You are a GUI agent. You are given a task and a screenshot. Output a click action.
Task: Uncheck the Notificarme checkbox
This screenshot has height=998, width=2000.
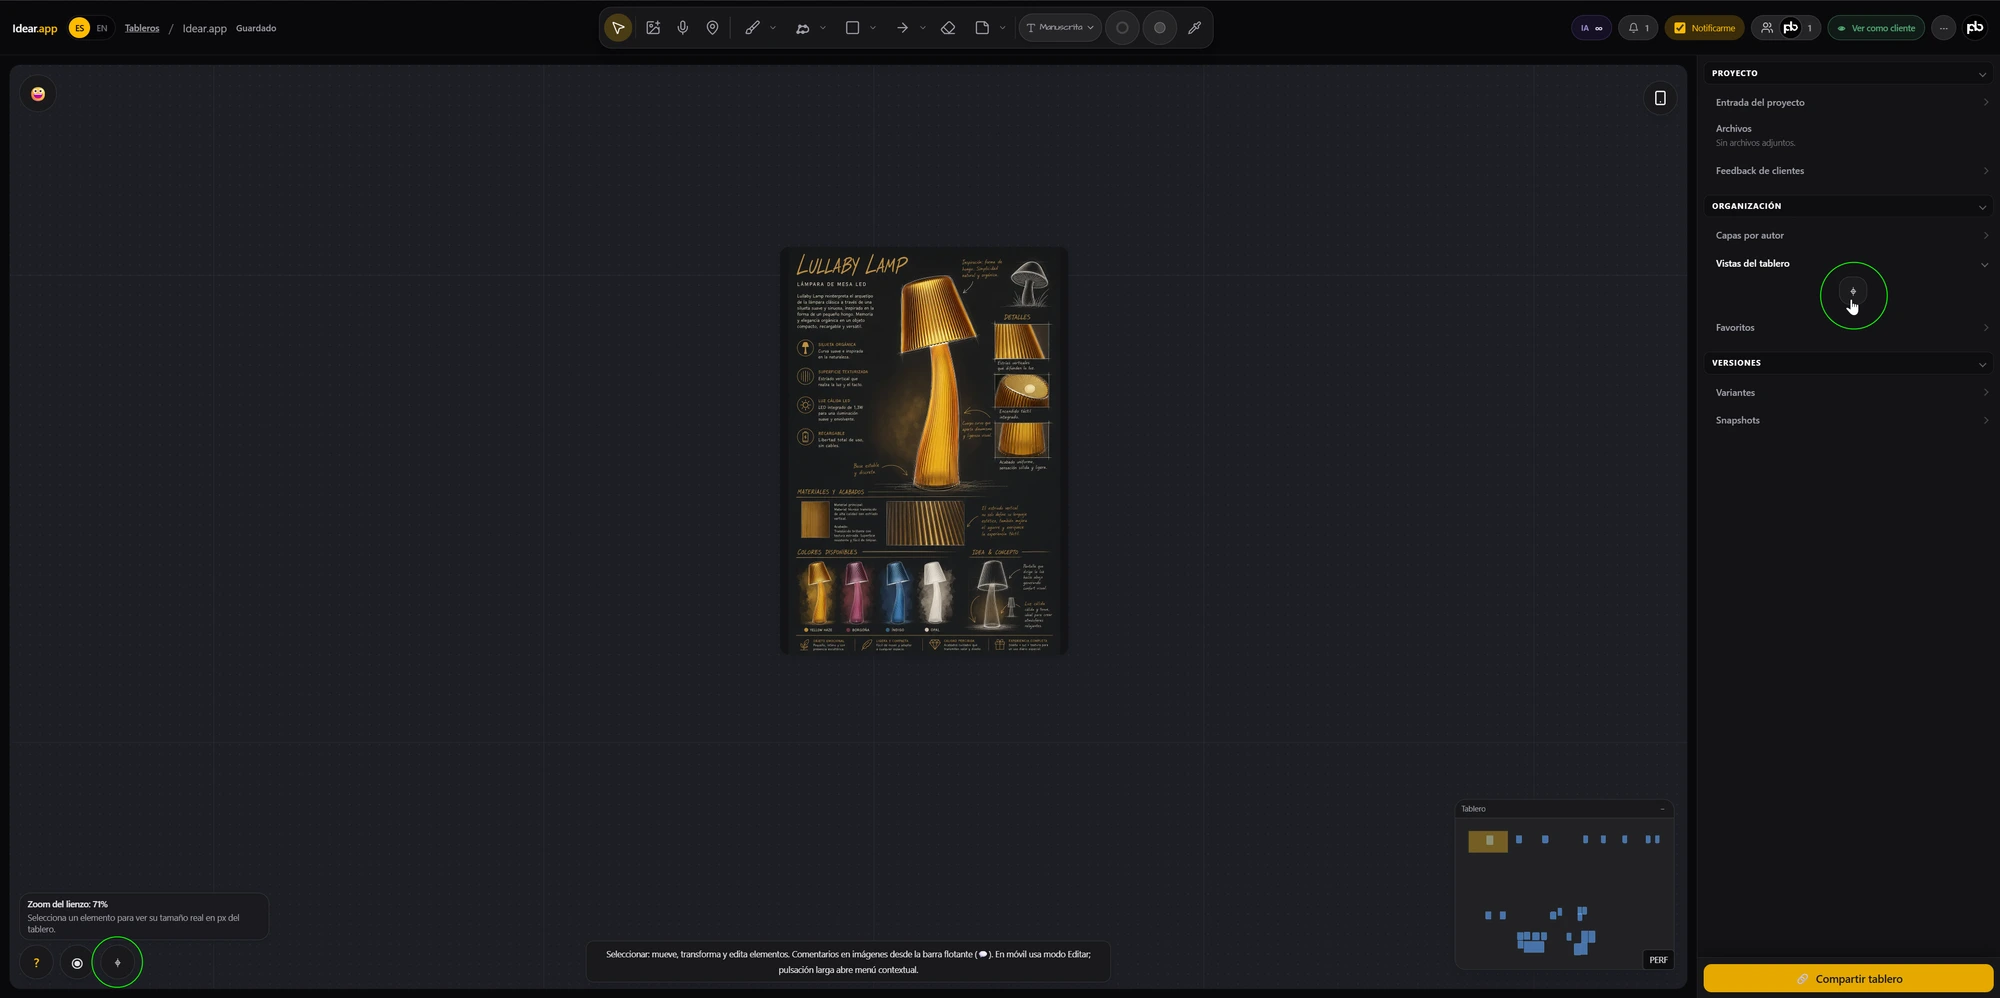(1680, 28)
